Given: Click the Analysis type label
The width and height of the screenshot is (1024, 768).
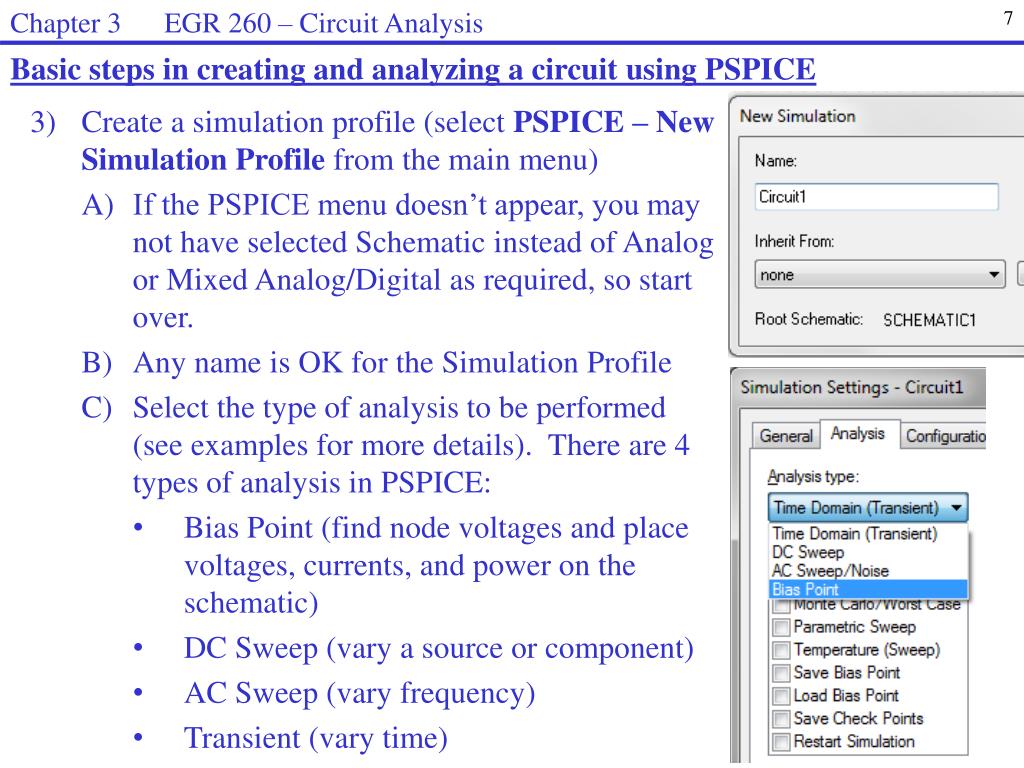Looking at the screenshot, I should point(813,477).
